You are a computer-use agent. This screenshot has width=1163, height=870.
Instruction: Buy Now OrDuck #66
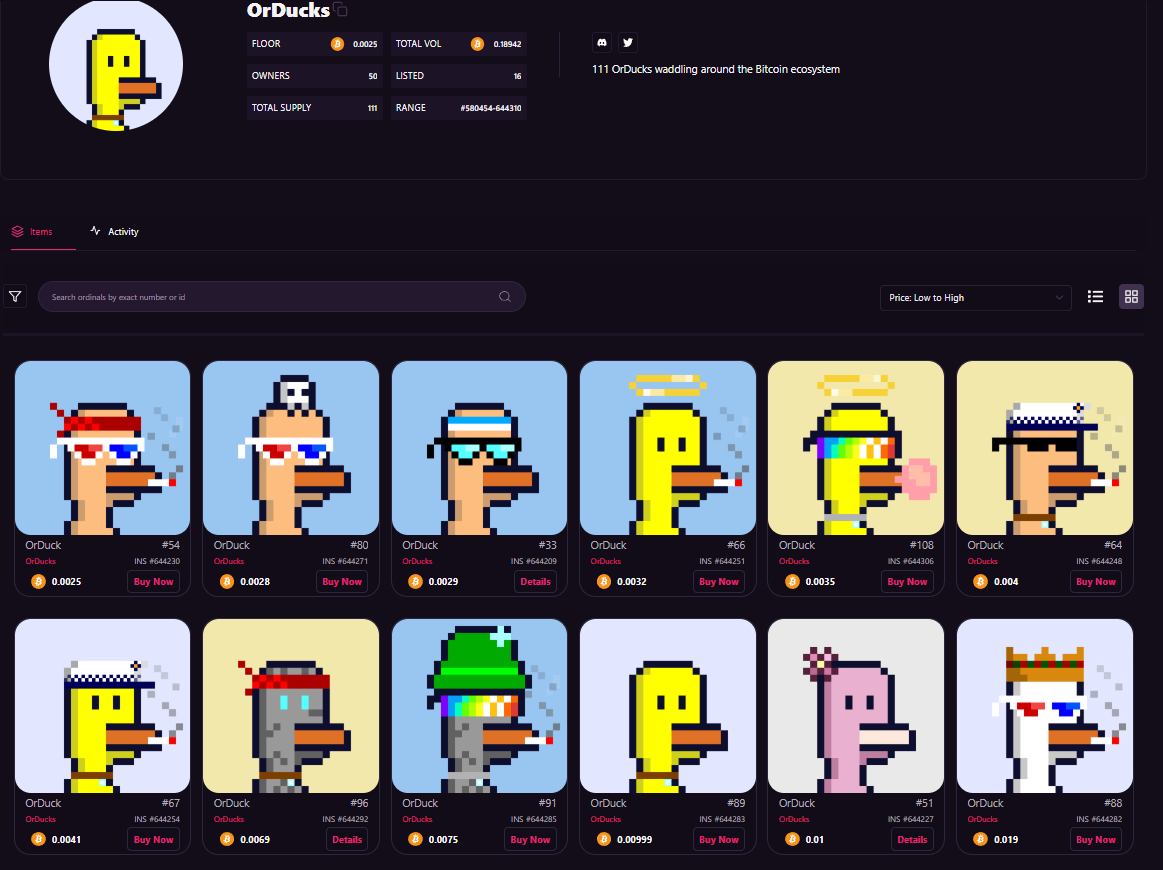tap(719, 581)
